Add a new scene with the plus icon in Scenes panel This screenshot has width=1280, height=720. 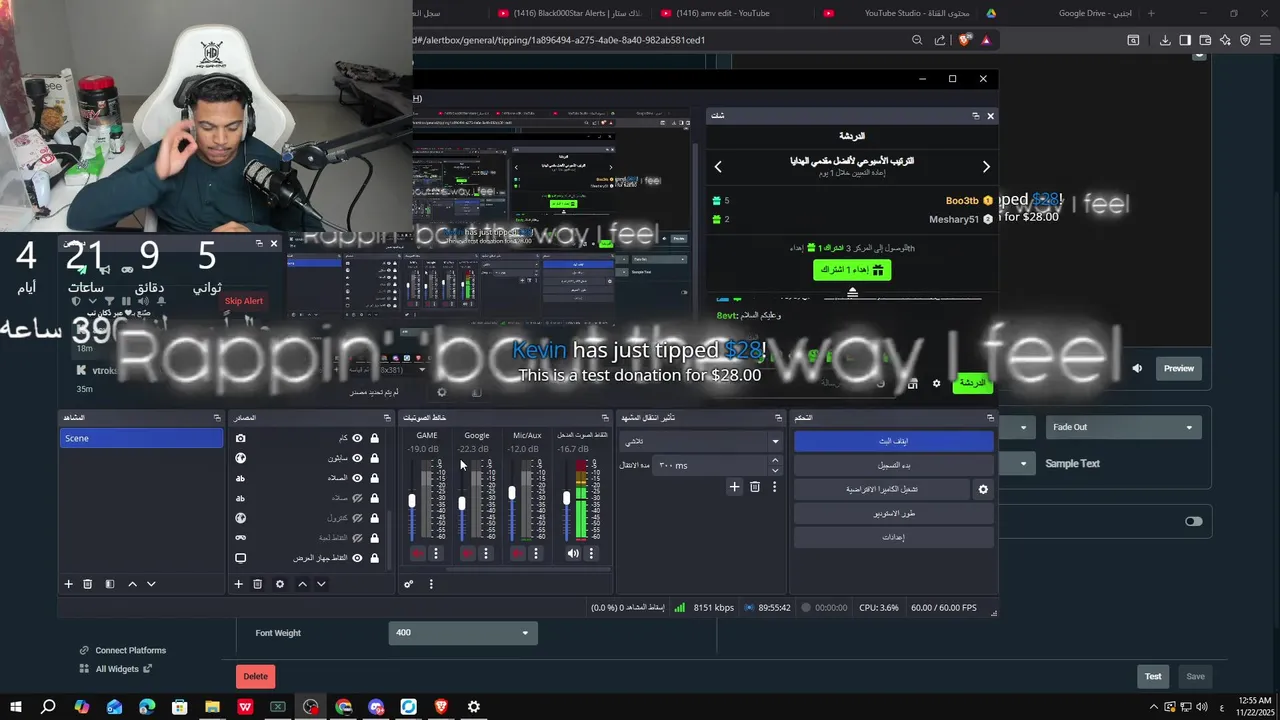coord(68,584)
